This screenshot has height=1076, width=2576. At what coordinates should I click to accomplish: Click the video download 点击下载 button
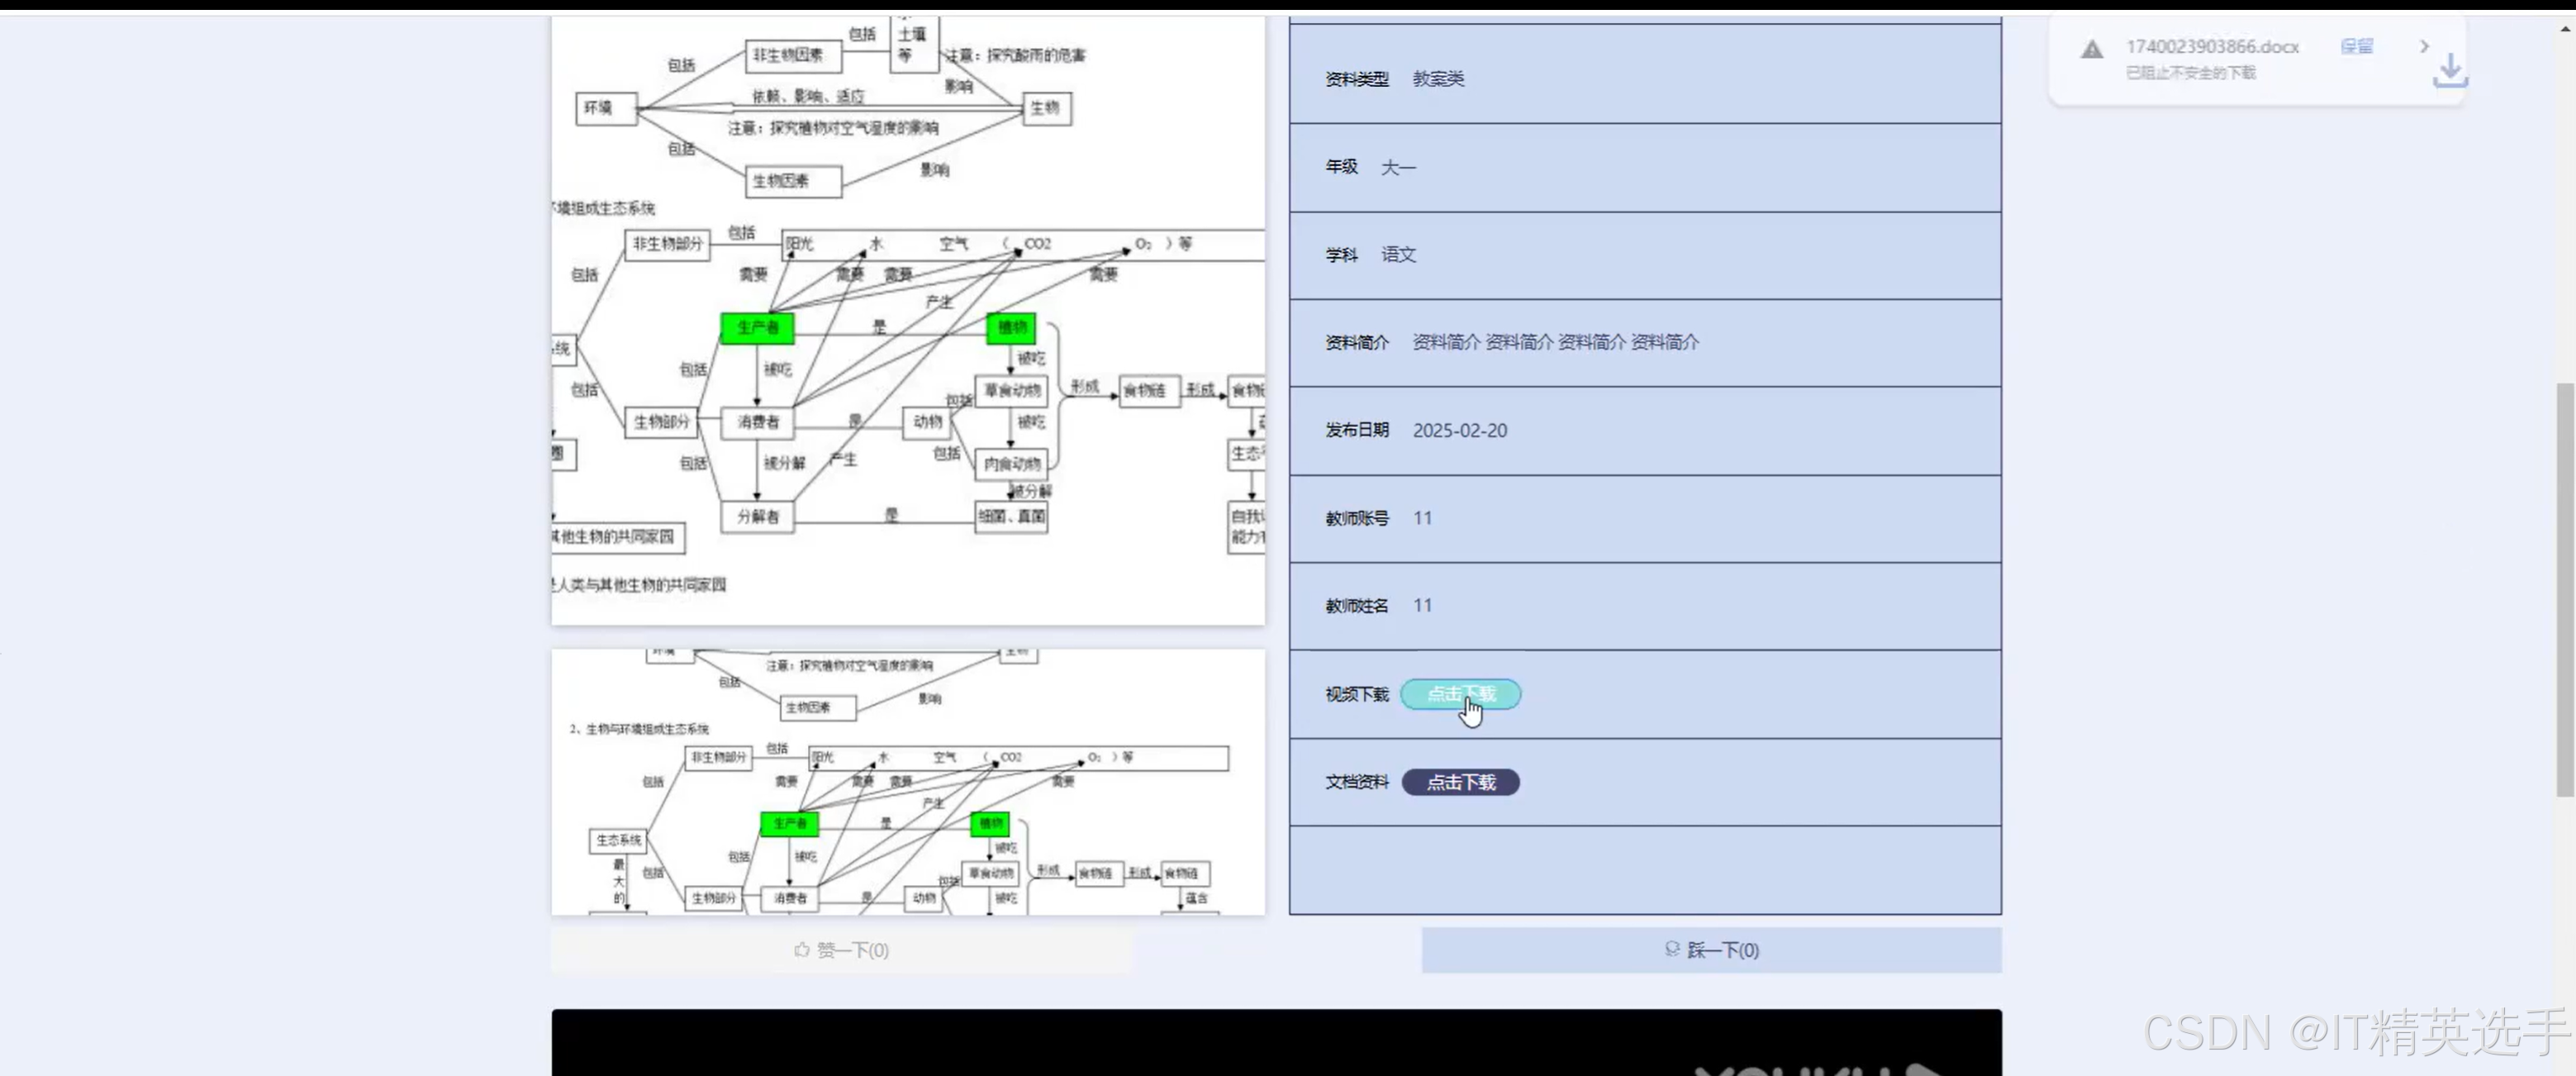click(1460, 694)
